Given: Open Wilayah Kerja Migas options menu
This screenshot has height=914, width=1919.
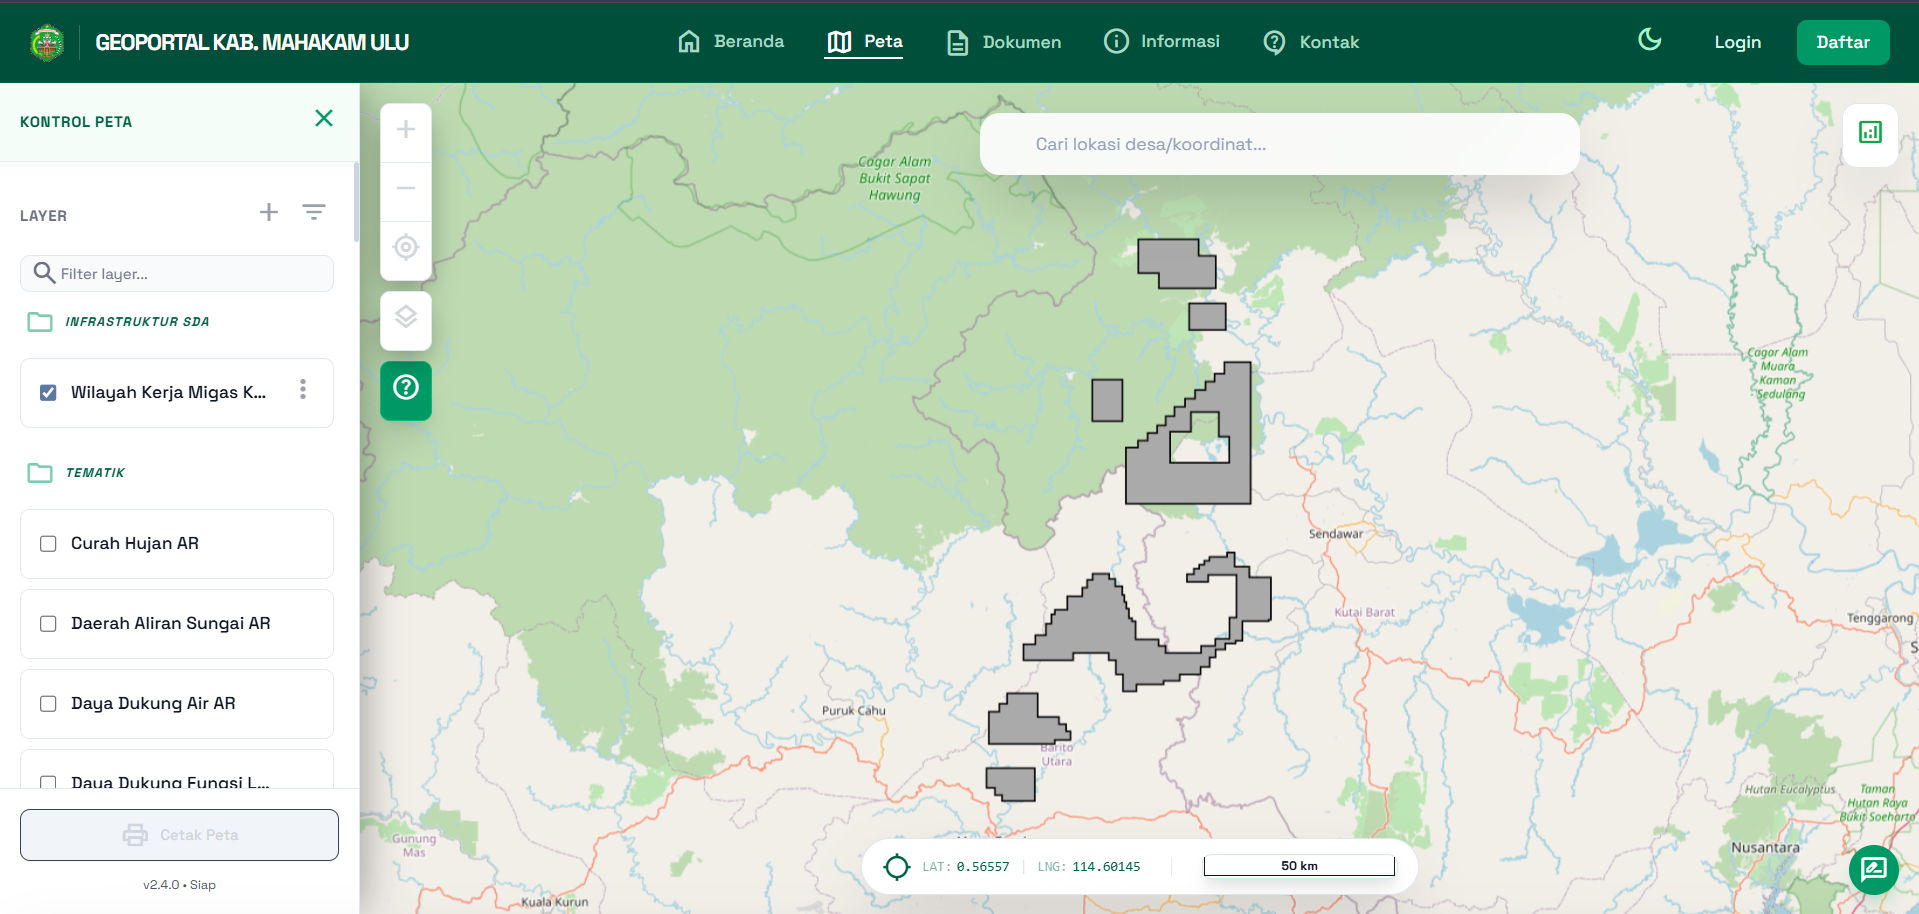Looking at the screenshot, I should pyautogui.click(x=303, y=390).
